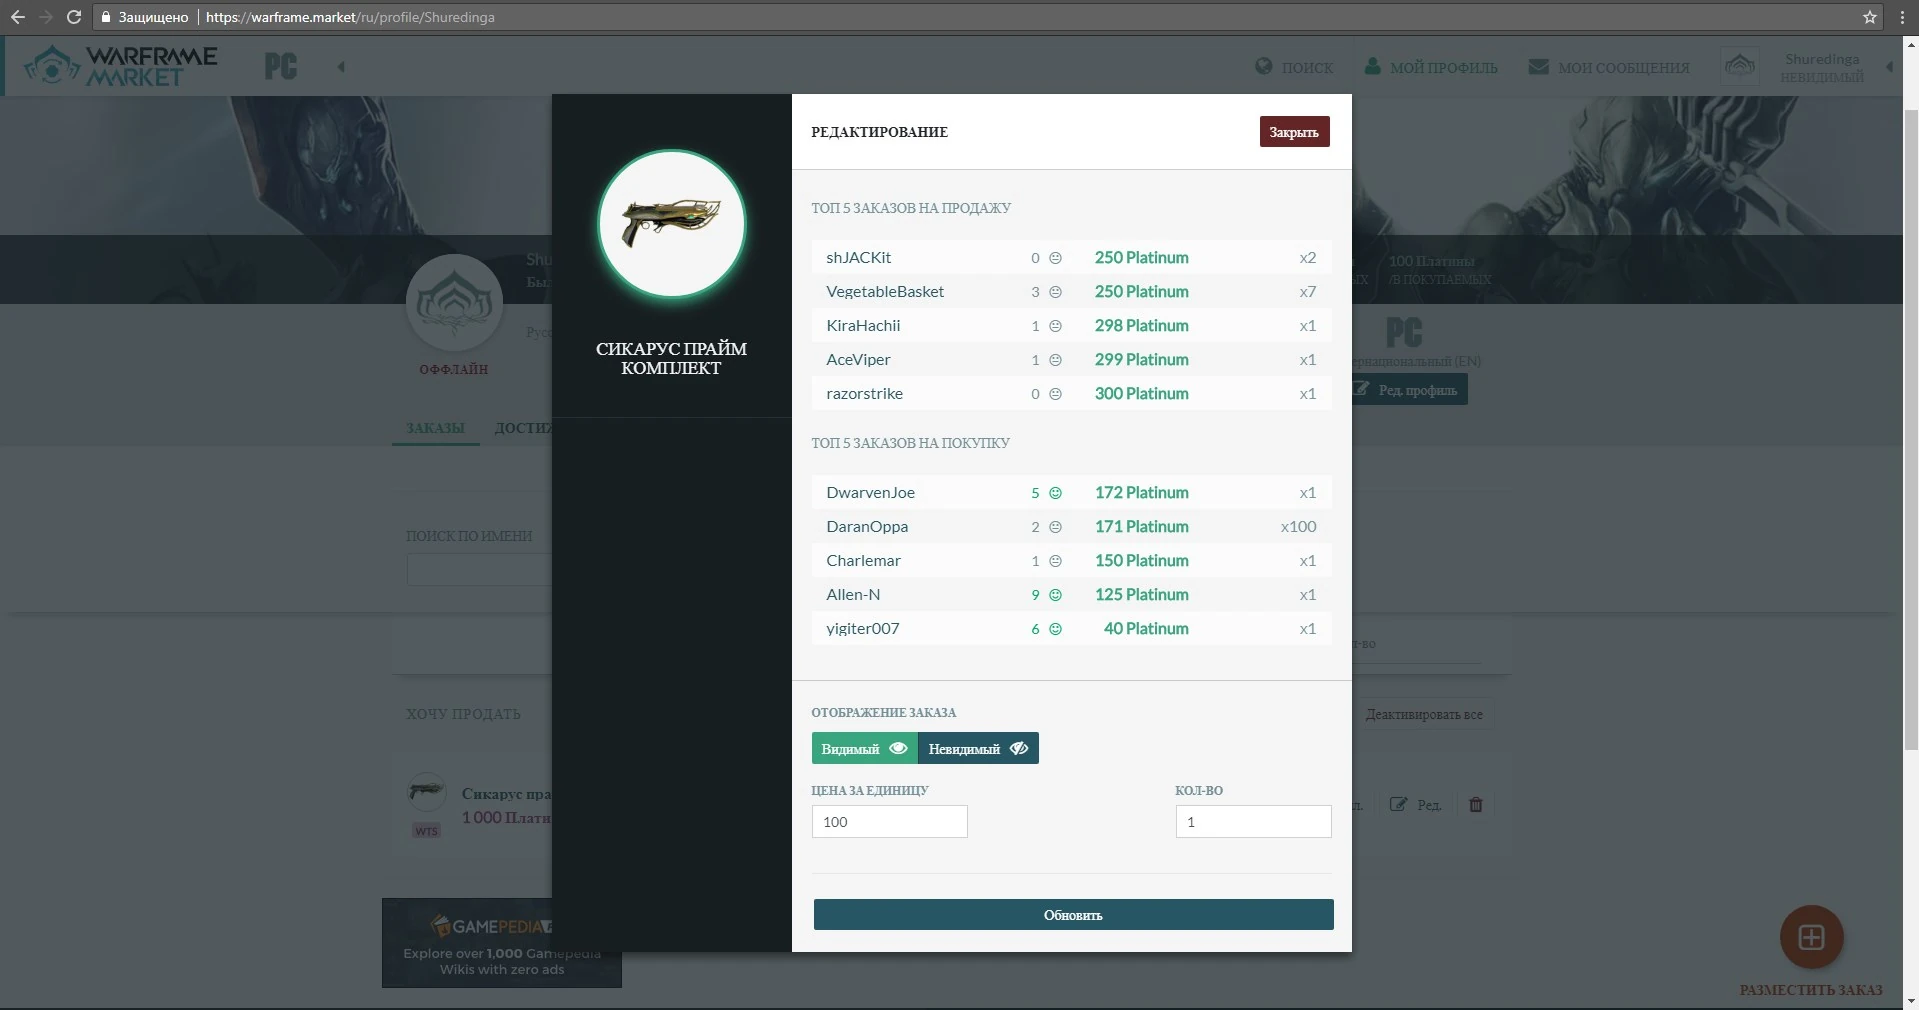Viewport: 1919px width, 1010px height.
Task: Set order visibility to Видимый
Action: tap(865, 748)
